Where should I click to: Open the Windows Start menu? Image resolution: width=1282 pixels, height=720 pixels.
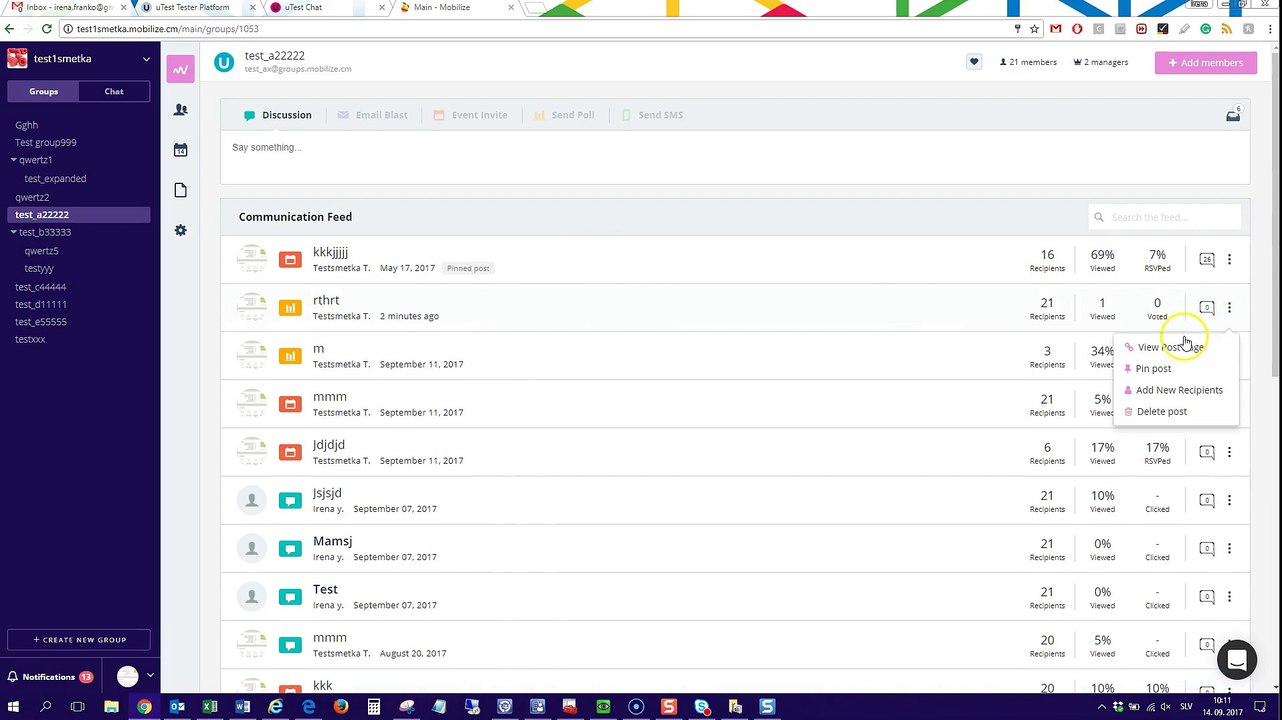pos(14,707)
